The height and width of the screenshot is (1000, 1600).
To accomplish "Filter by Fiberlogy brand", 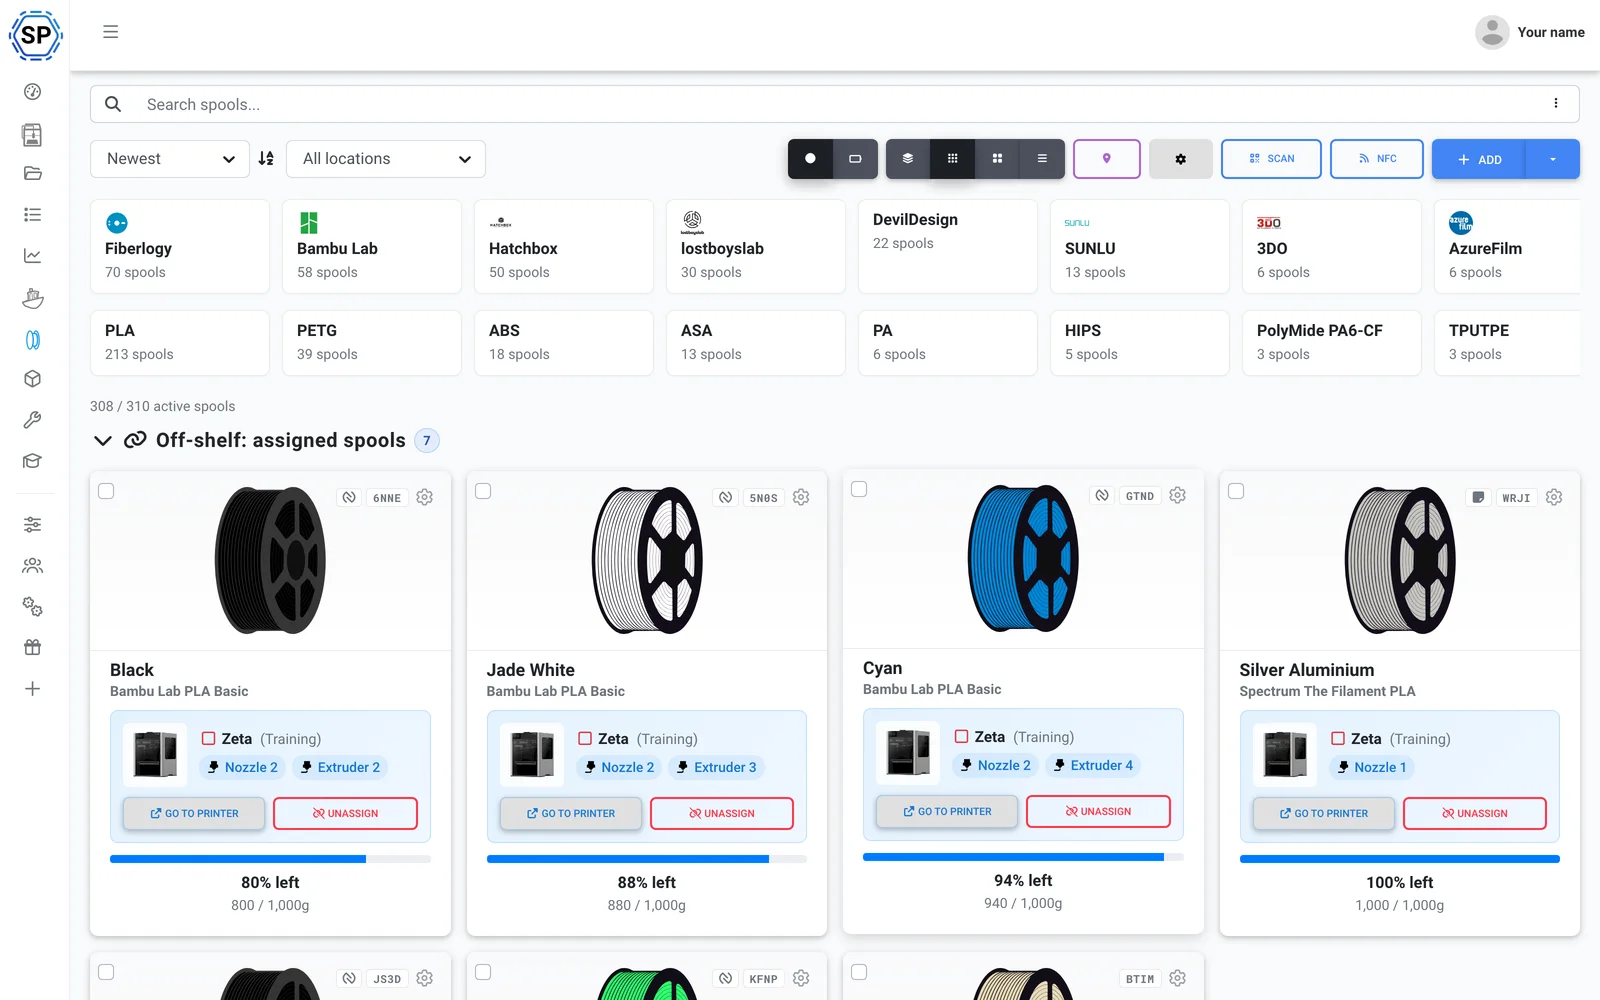I will point(180,246).
